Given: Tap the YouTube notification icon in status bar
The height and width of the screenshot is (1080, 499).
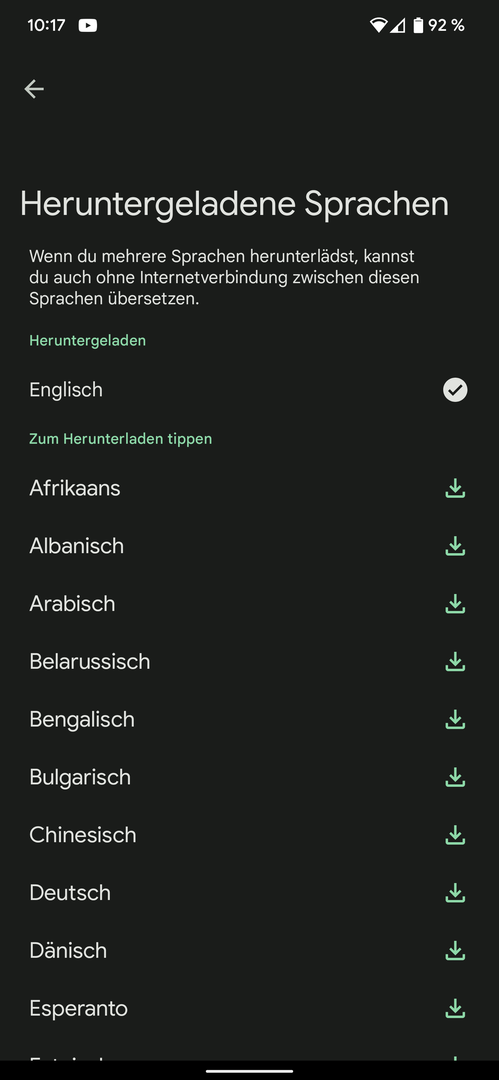Looking at the screenshot, I should point(88,25).
